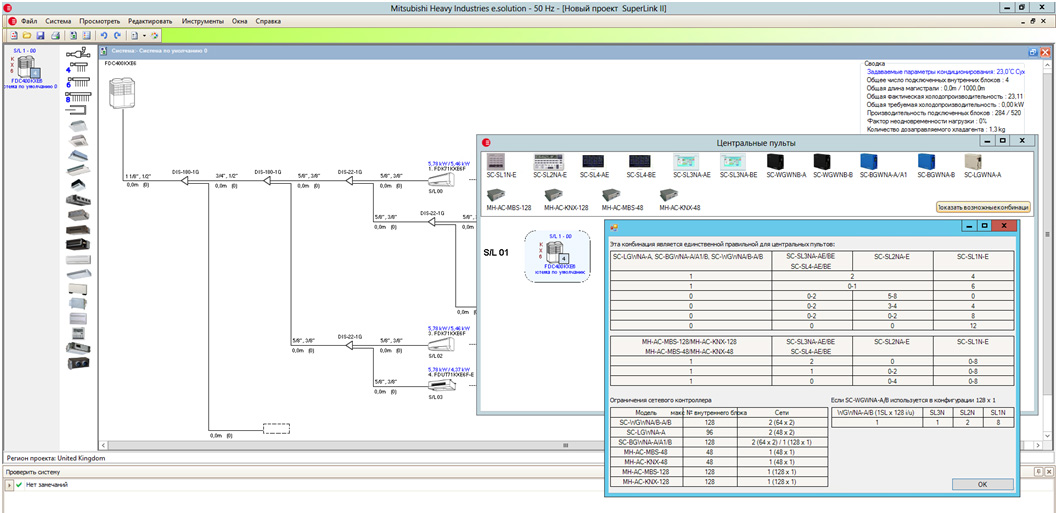Open the dropdown arrow beside the document toolbar icon

pos(144,35)
